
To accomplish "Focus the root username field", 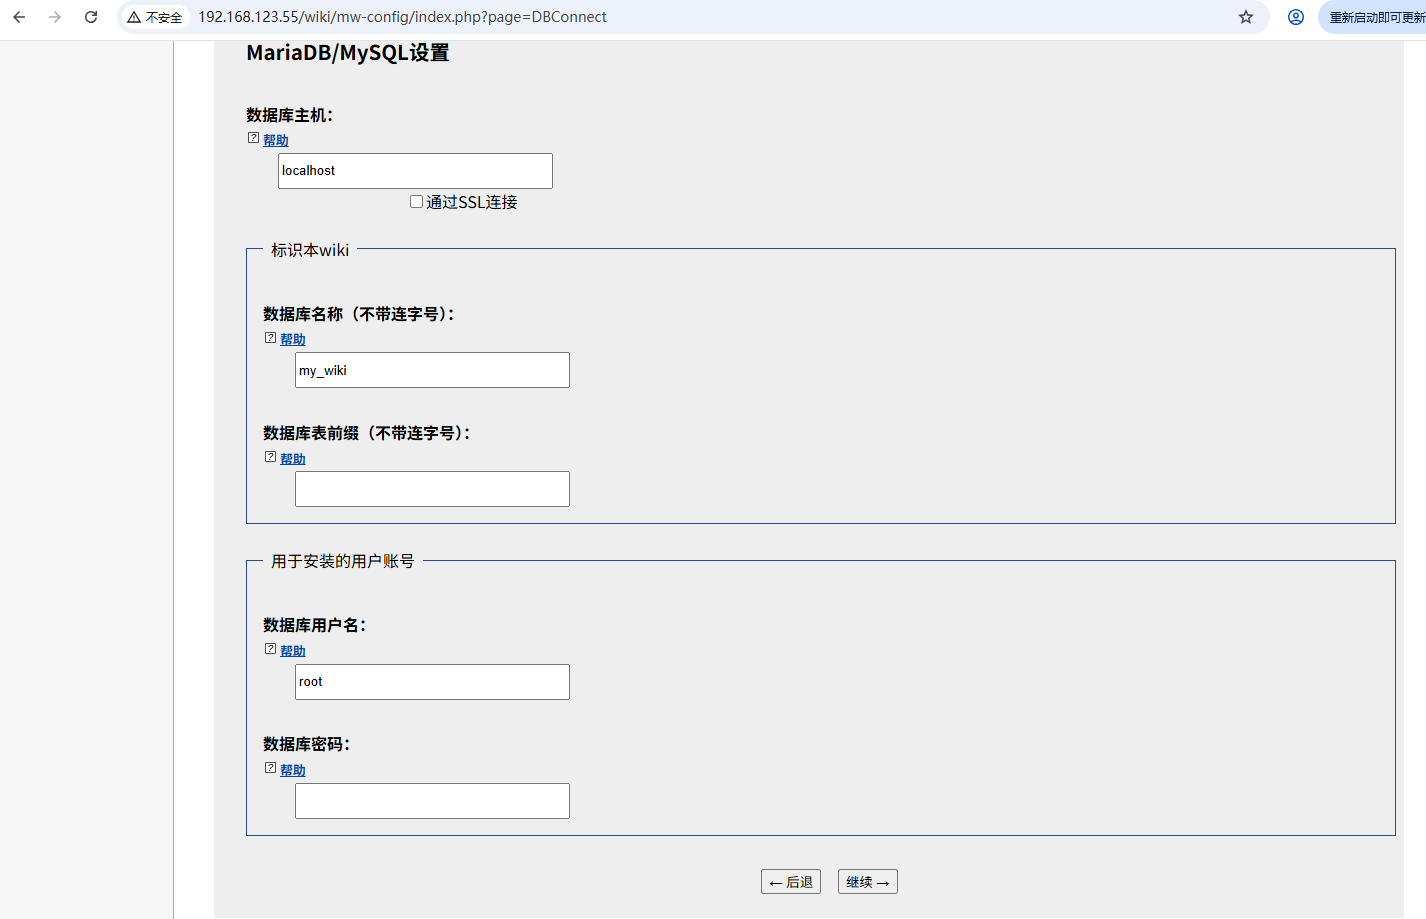I will point(432,682).
